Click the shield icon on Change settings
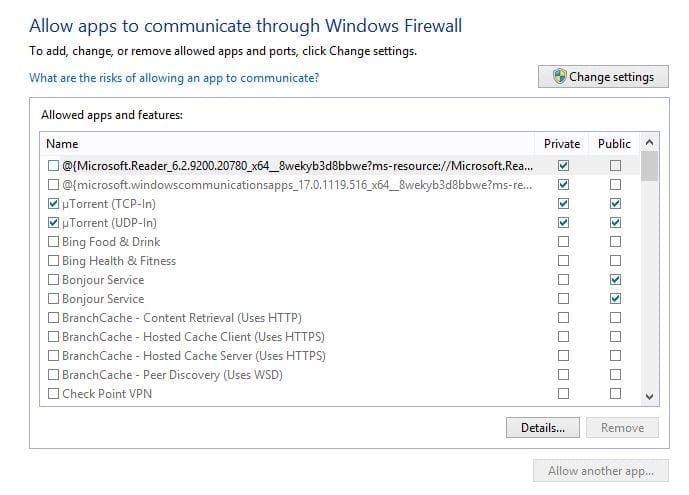The width and height of the screenshot is (689, 495). coord(558,77)
